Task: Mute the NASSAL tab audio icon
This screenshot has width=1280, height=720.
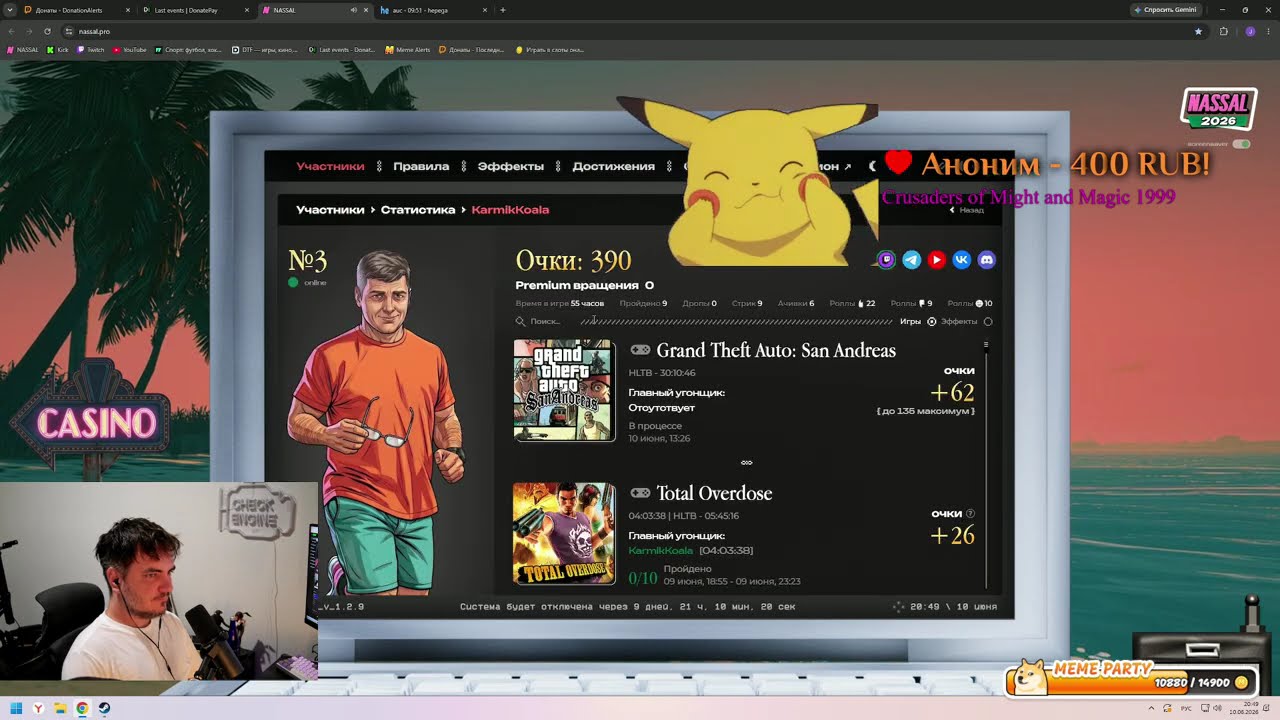Action: 354,10
